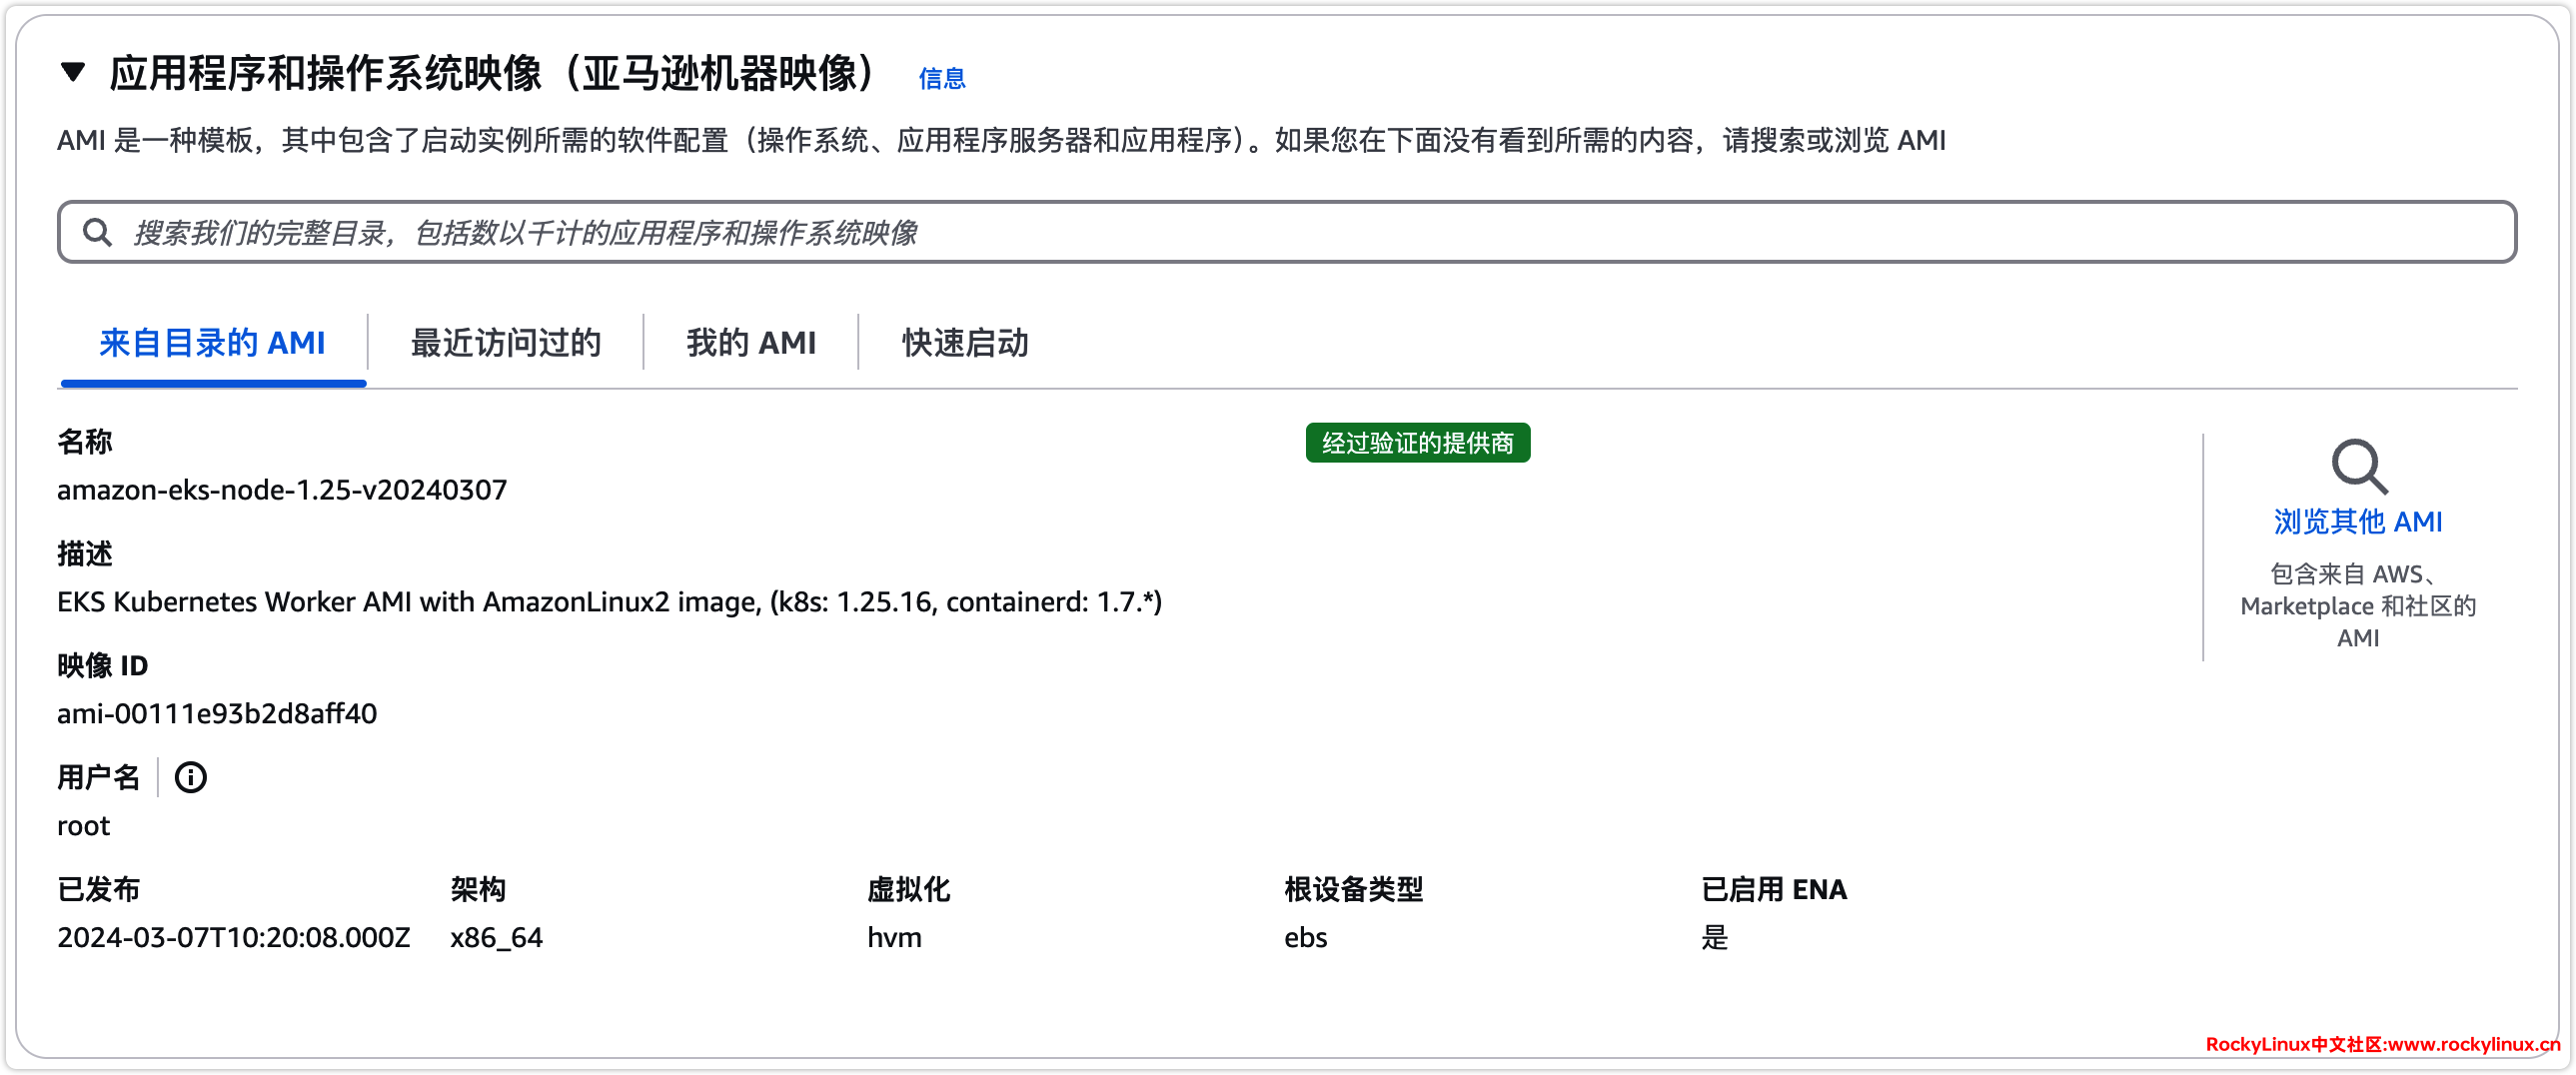Click the large browse AMI magnifier icon
This screenshot has width=2576, height=1075.
point(2358,466)
